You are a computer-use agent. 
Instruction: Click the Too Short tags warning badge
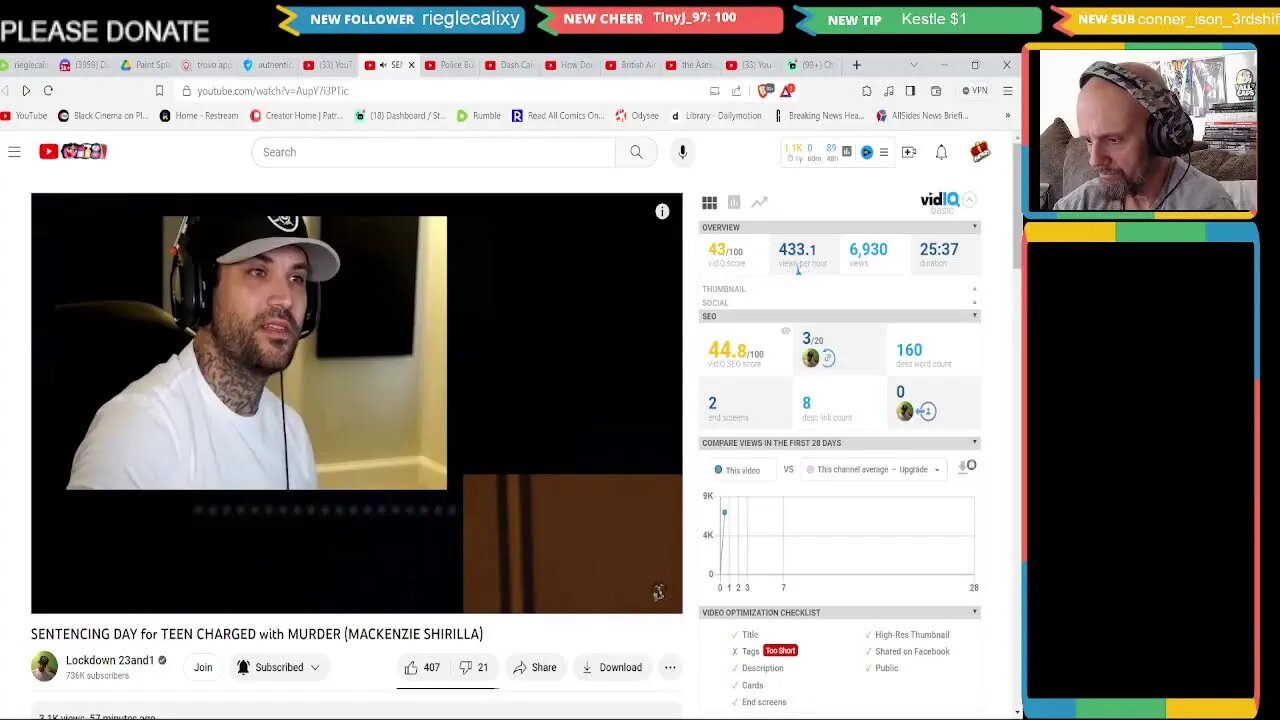[780, 651]
